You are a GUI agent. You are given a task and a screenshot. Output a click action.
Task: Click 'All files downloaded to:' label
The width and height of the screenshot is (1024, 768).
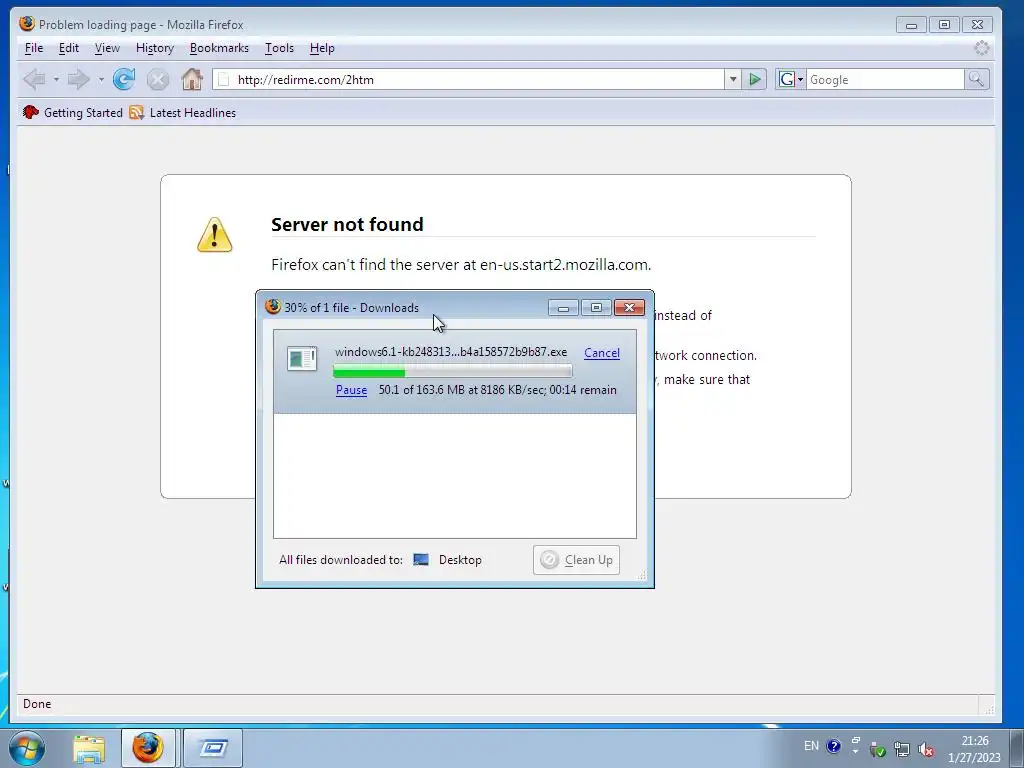[x=341, y=560]
